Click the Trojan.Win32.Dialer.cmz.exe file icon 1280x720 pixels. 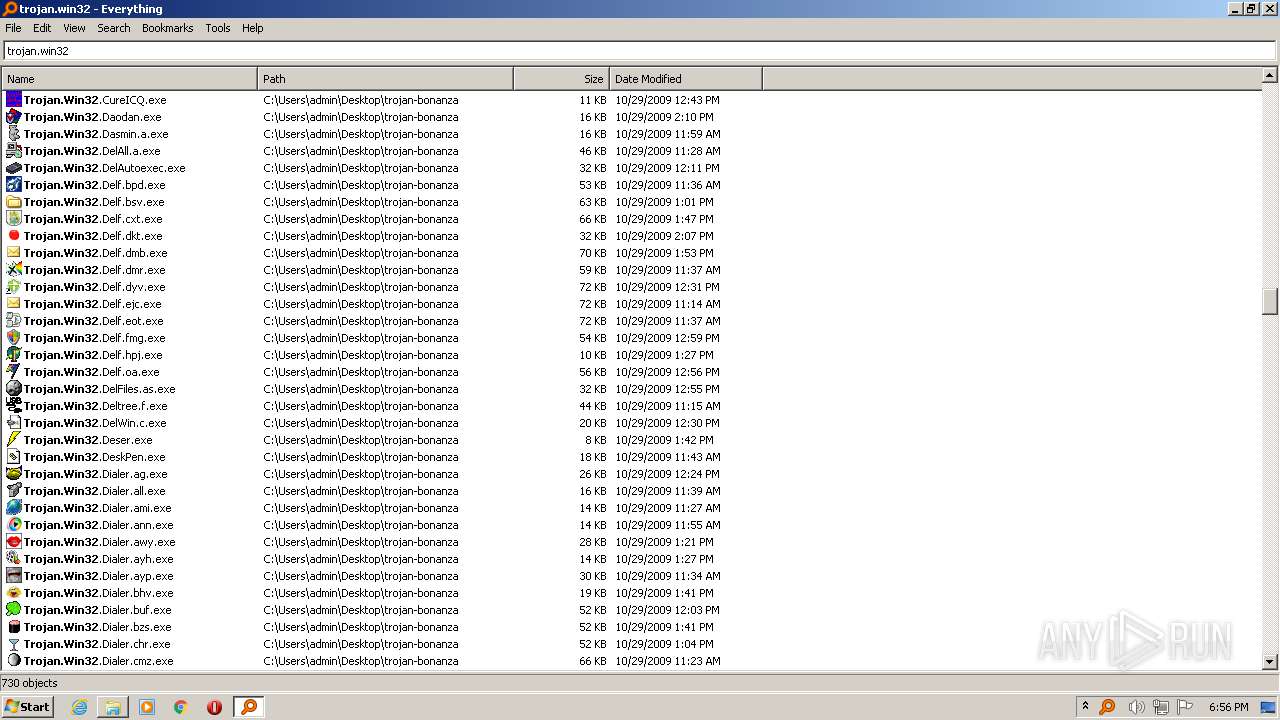[x=14, y=661]
